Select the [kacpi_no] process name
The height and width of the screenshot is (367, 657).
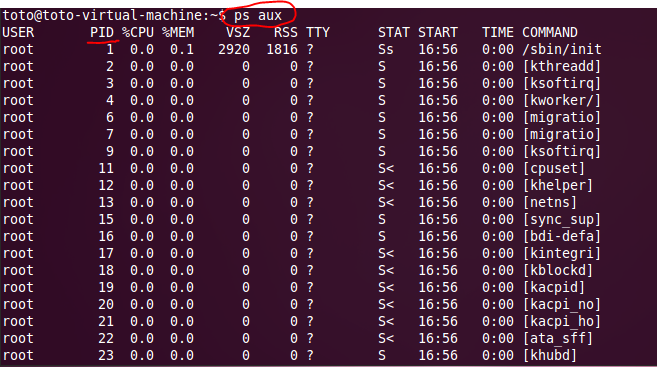[562, 304]
